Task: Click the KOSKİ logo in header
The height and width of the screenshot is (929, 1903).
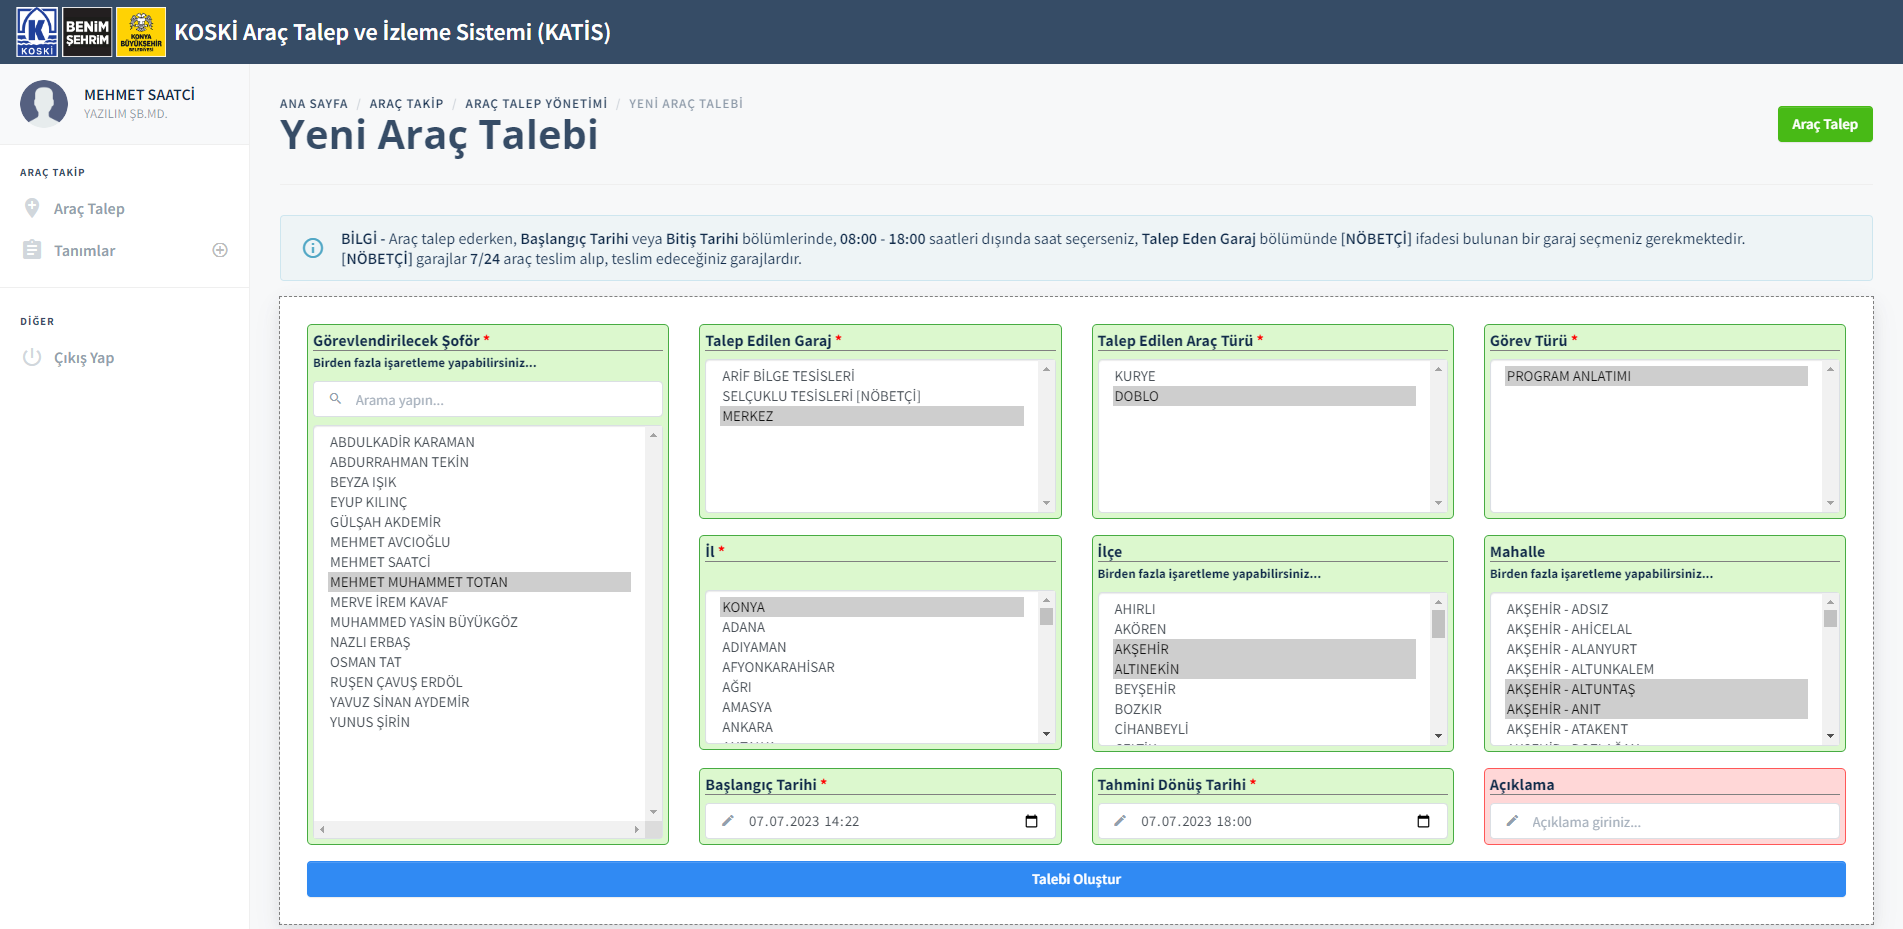Action: point(37,32)
